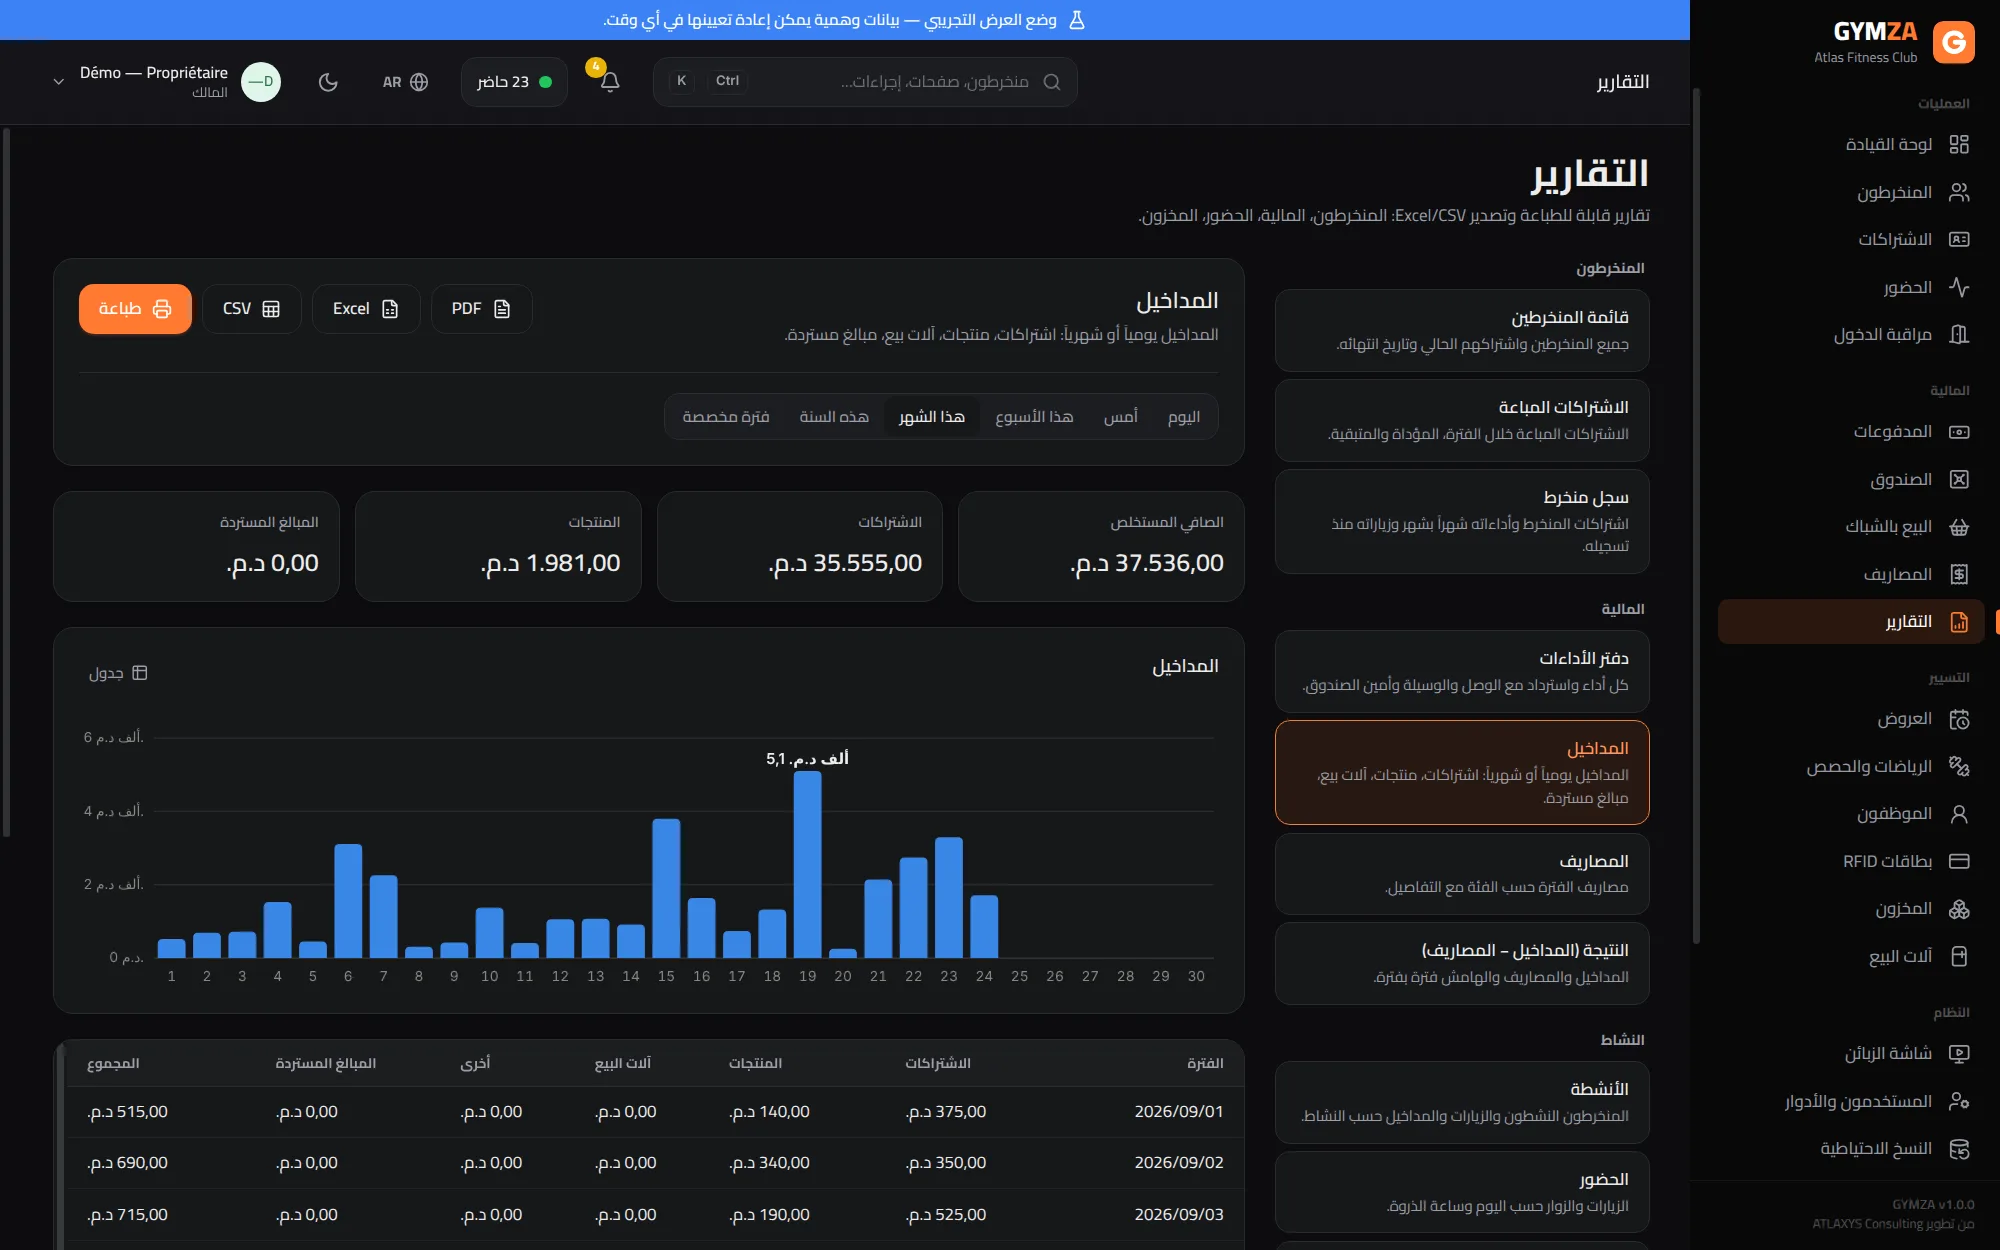Open RFID cards icon (بطاقات RFID)
2000x1250 pixels.
(x=1959, y=861)
